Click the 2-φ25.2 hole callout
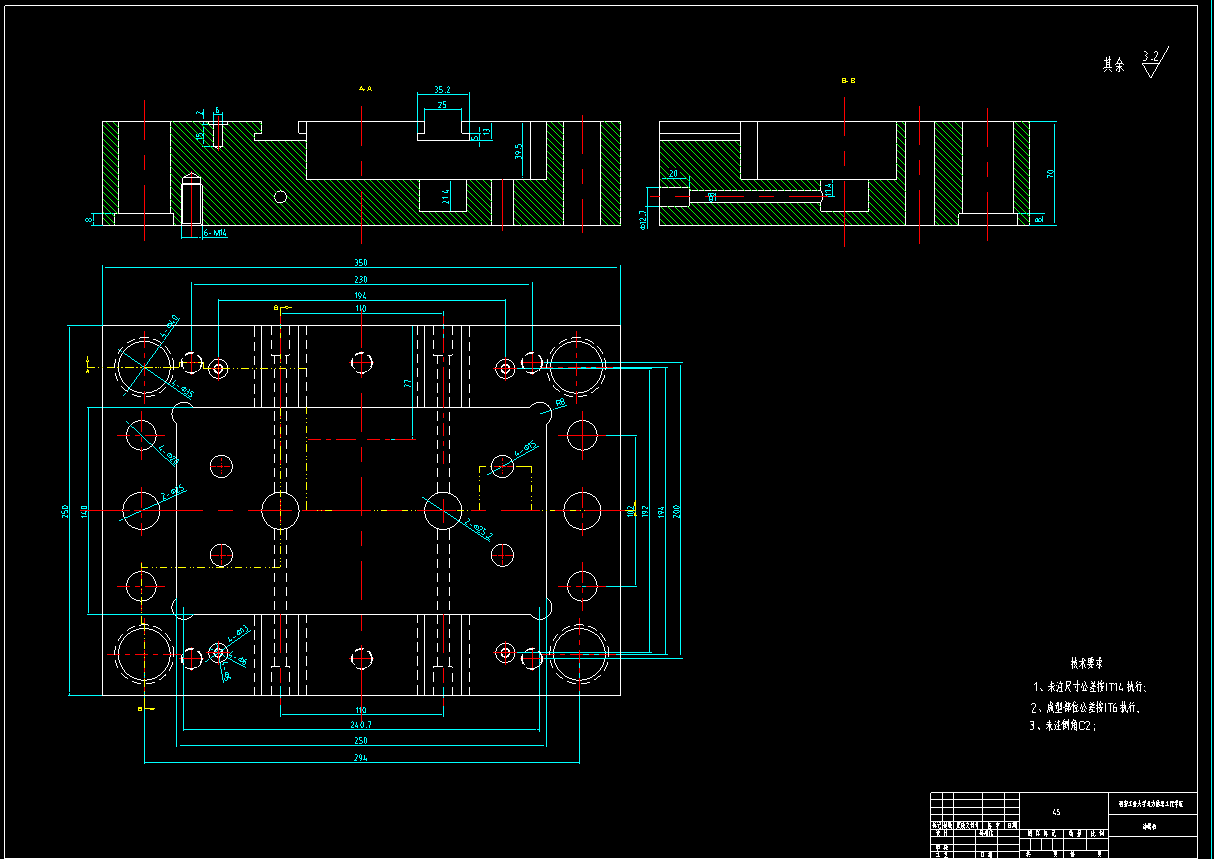The image size is (1214, 859). 479,530
